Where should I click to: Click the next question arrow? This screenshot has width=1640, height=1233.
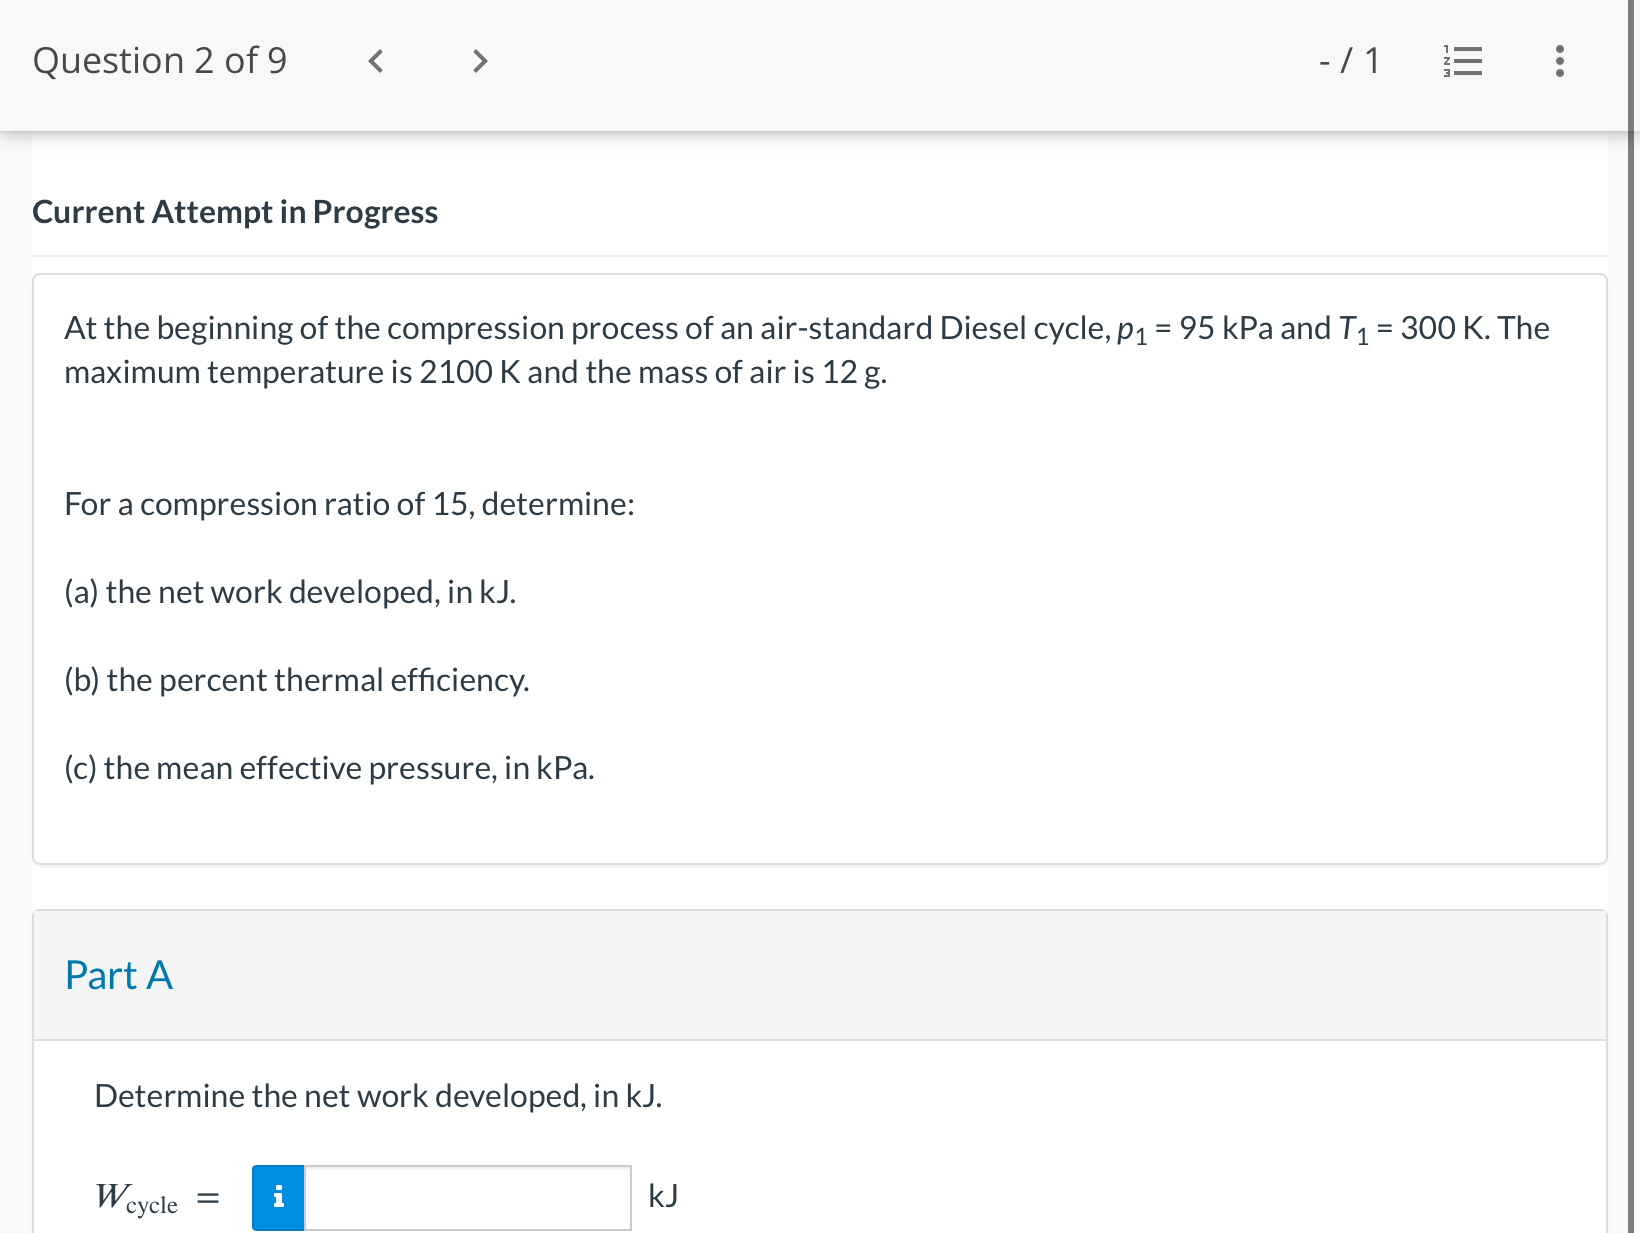click(479, 61)
